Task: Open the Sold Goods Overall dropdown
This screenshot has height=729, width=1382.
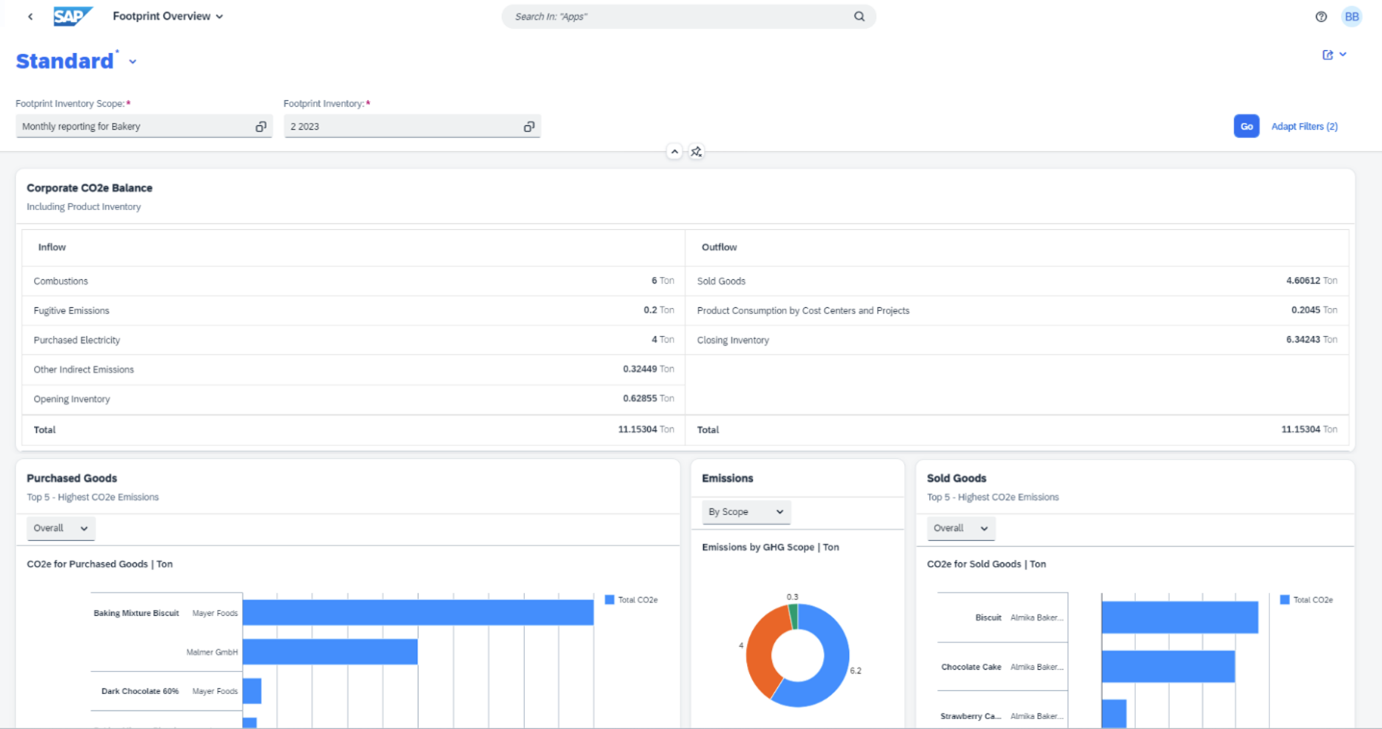Action: pos(960,528)
